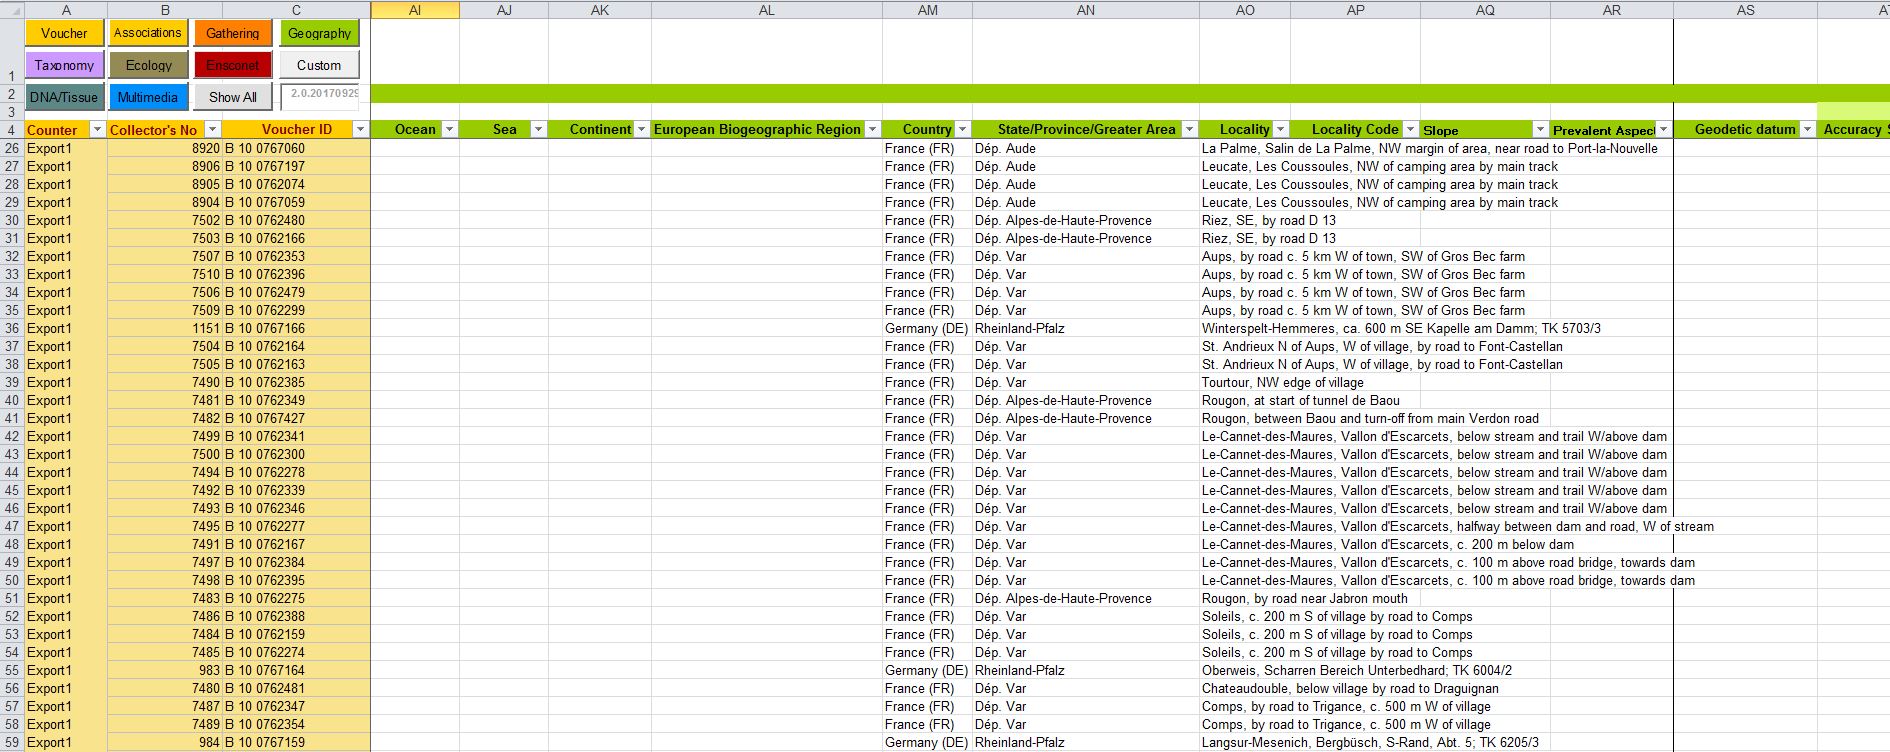Click locality 'Oberweis, Scharren Bereich Unterbedhard'
The height and width of the screenshot is (752, 1890).
point(1357,670)
